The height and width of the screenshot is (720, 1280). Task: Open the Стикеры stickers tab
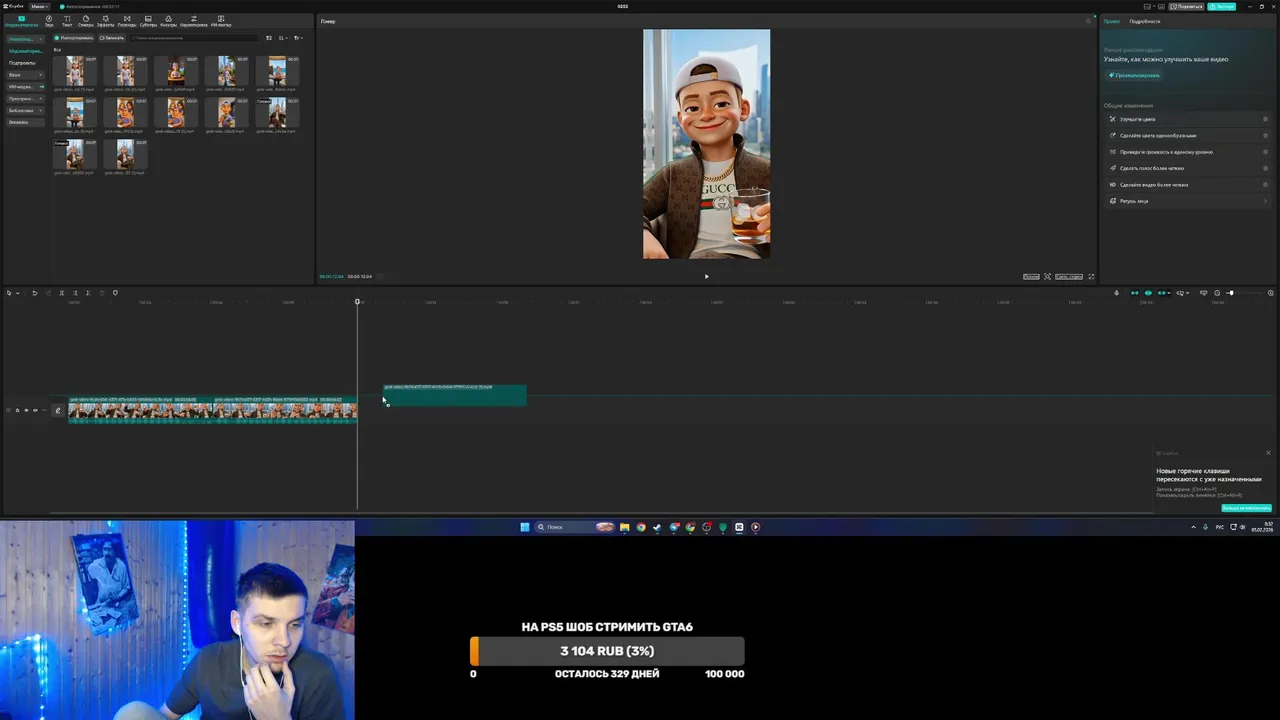pos(86,21)
